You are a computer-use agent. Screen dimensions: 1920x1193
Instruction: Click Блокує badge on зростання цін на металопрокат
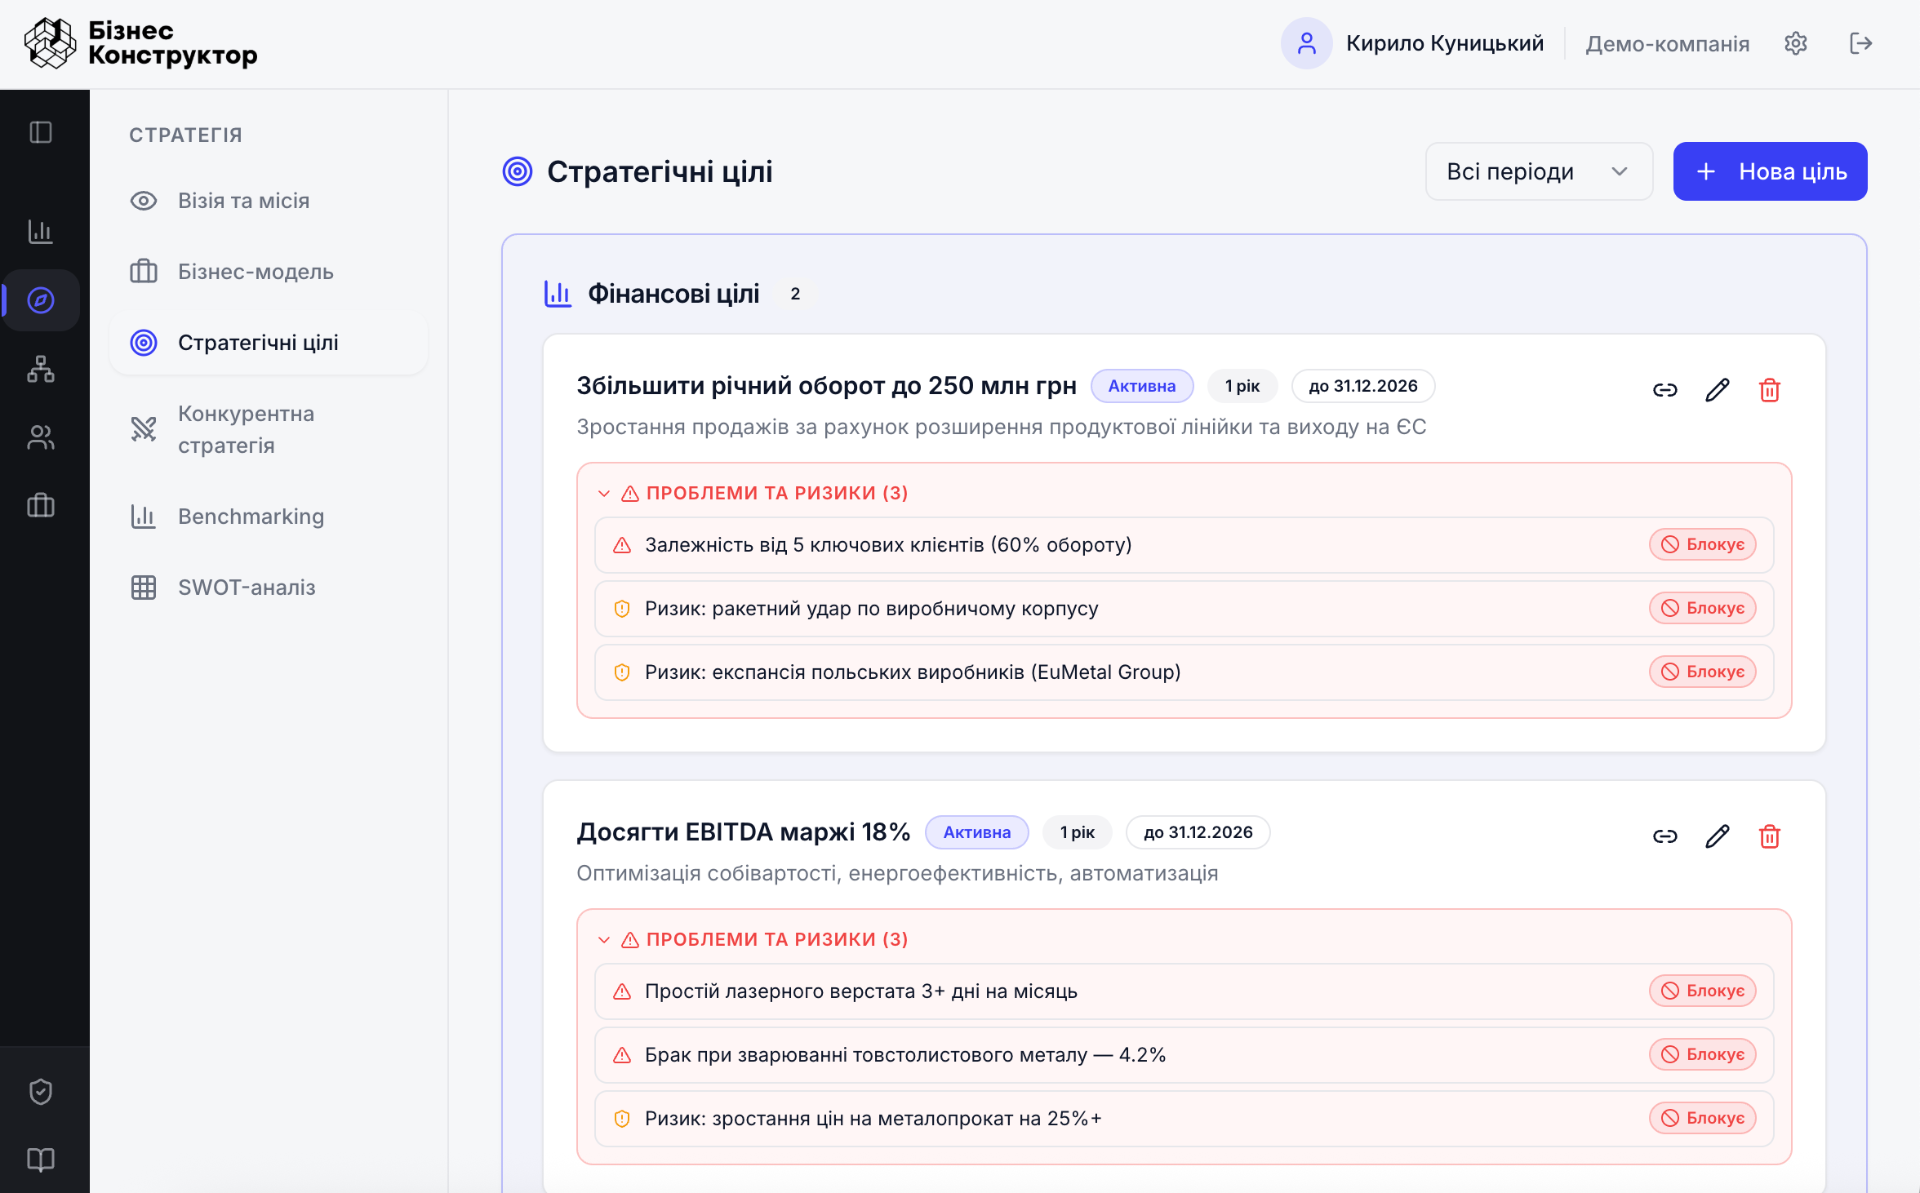tap(1702, 1118)
